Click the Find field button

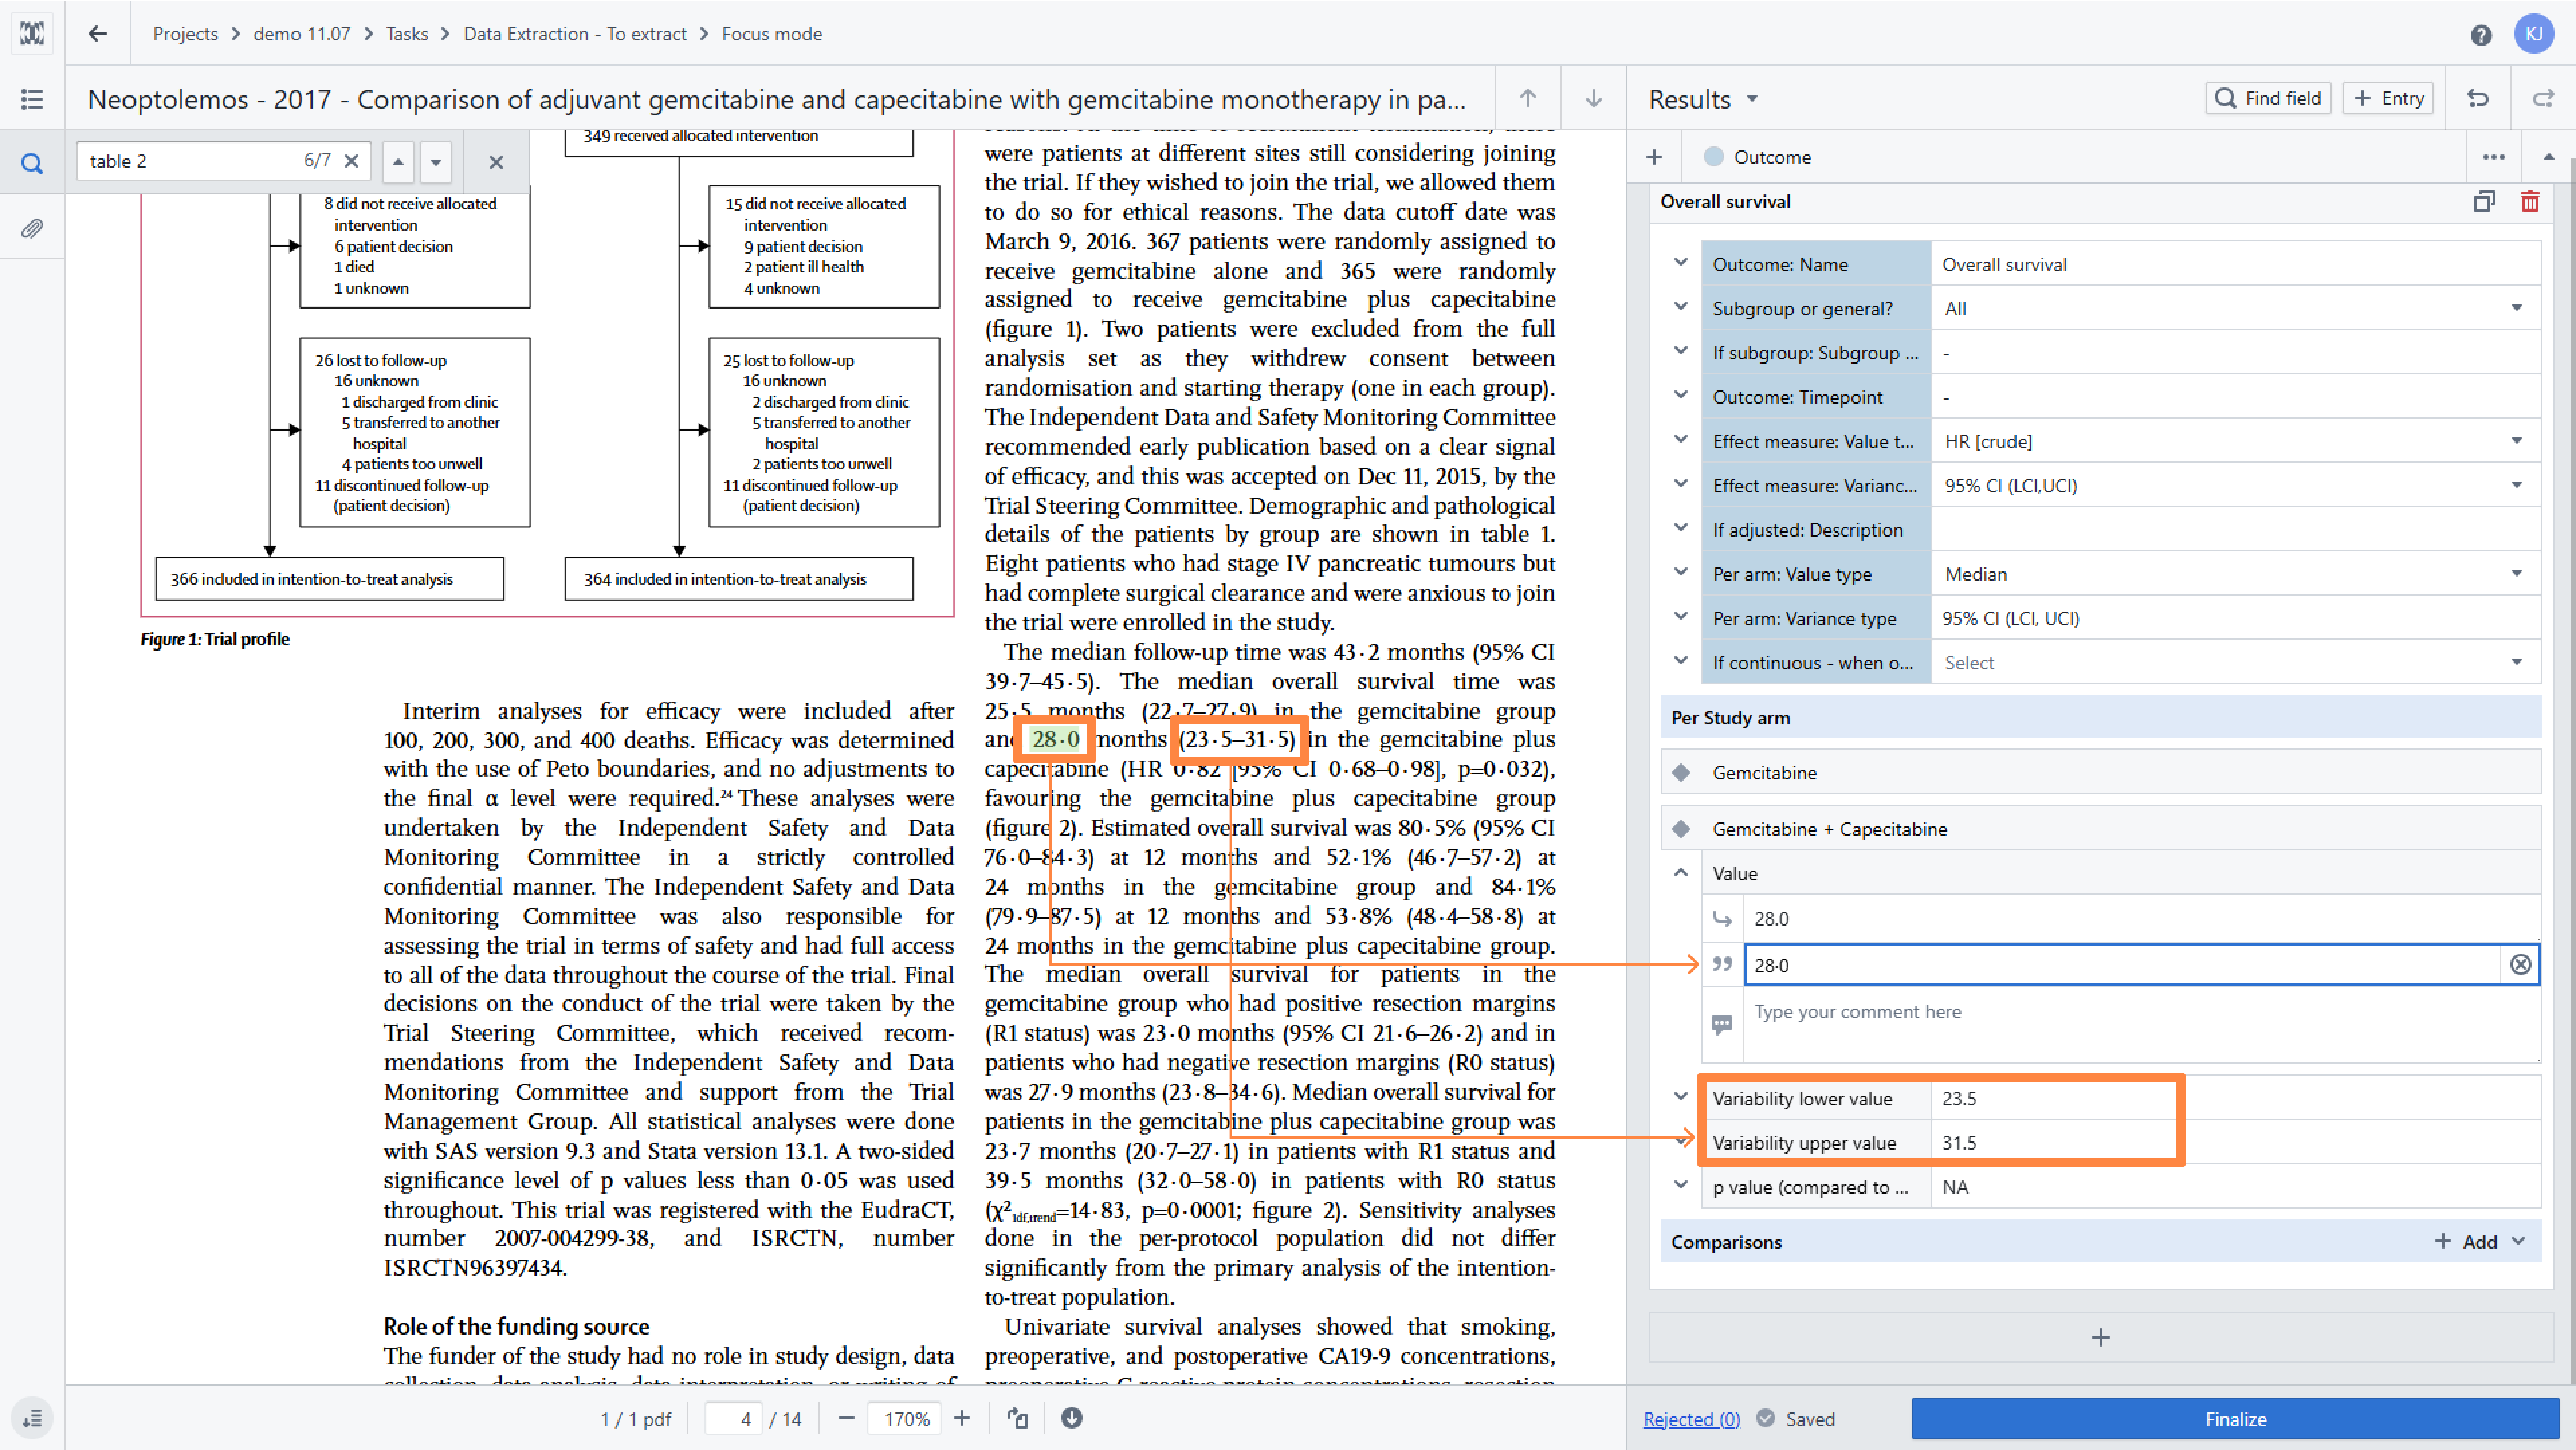(x=2268, y=98)
